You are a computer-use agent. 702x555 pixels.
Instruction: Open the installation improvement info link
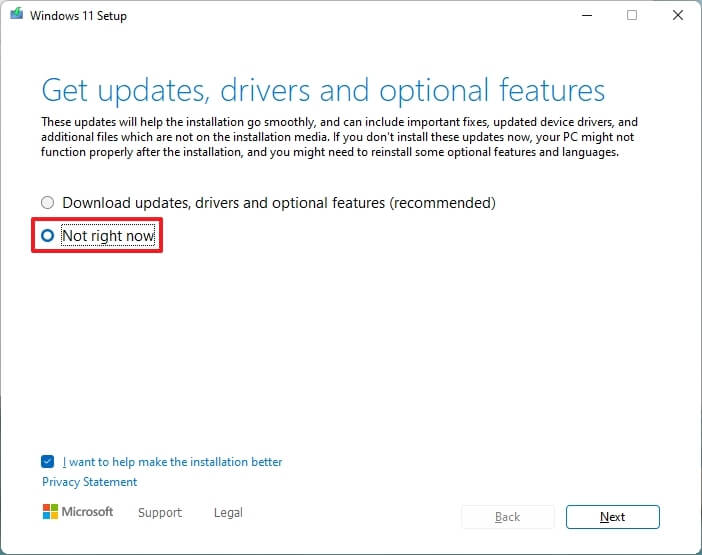172,462
